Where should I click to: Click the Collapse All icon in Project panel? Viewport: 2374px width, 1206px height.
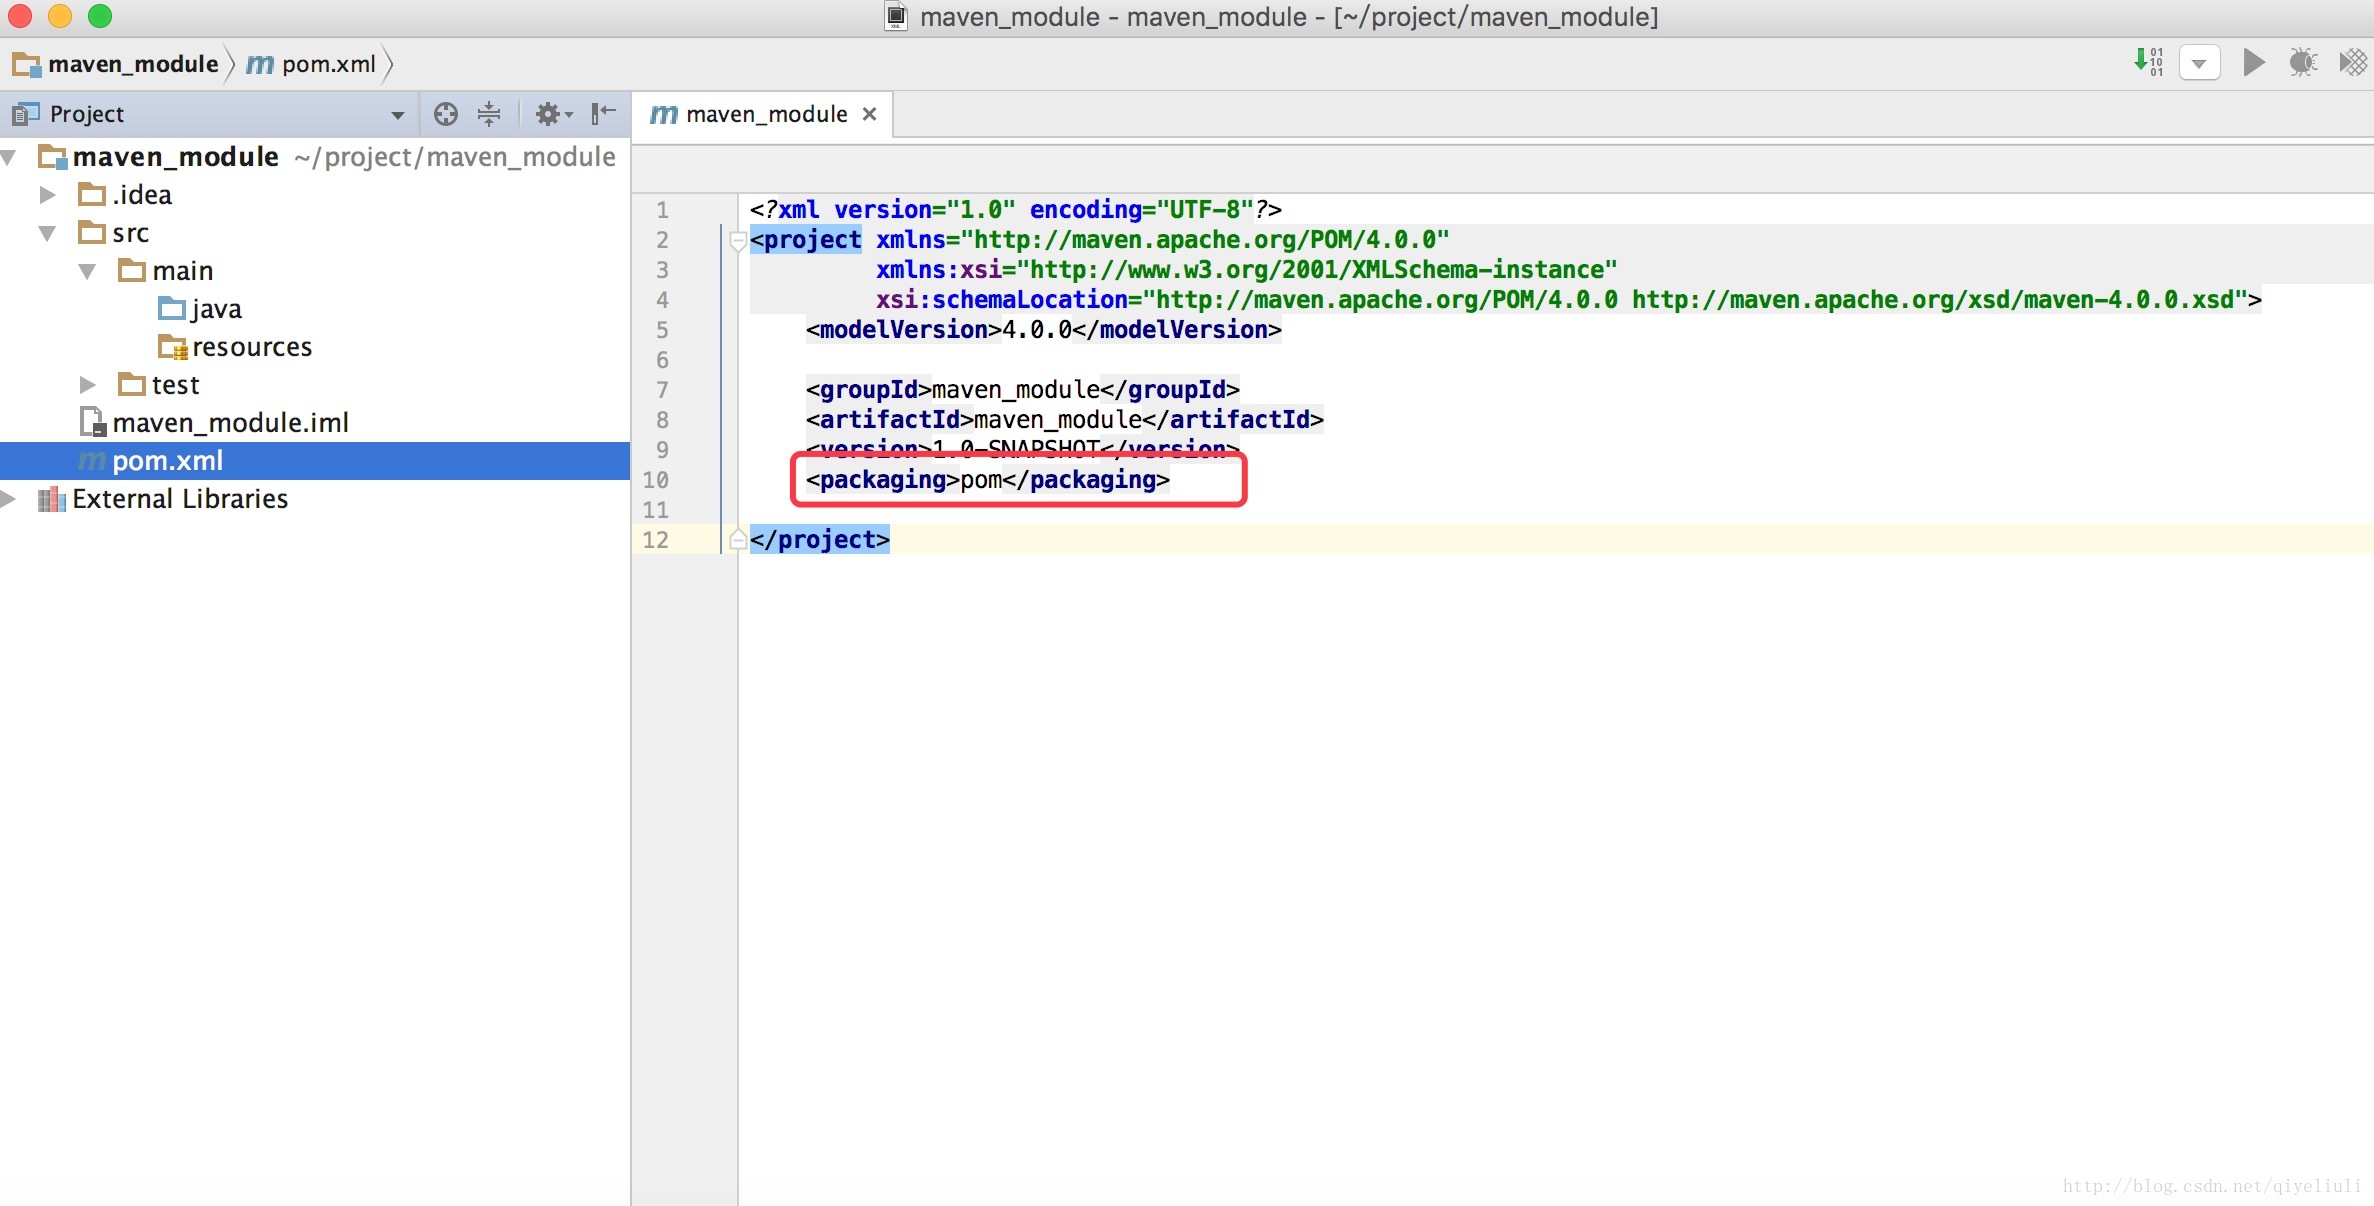tap(489, 114)
